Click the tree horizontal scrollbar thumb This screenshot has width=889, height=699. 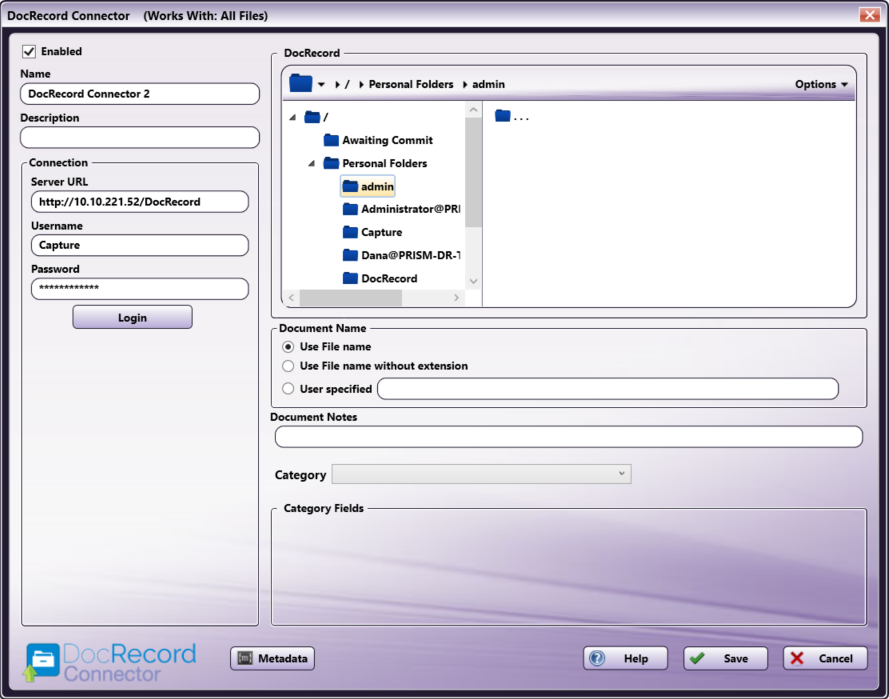click(350, 298)
